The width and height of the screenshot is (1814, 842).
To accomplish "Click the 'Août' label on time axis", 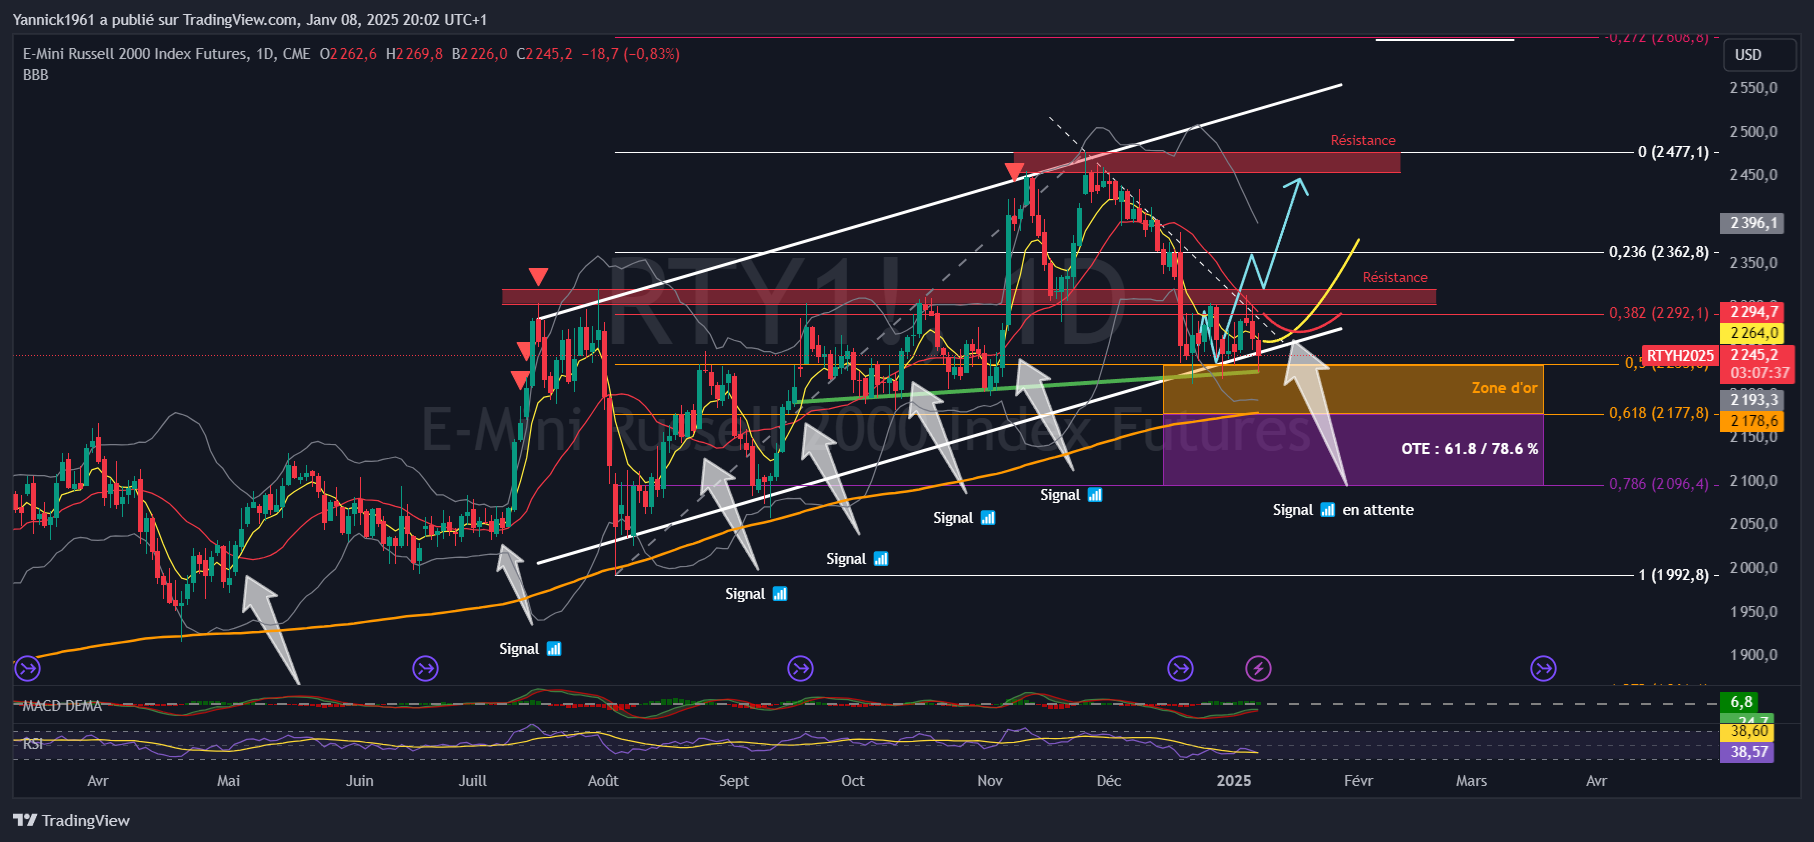I will [603, 781].
